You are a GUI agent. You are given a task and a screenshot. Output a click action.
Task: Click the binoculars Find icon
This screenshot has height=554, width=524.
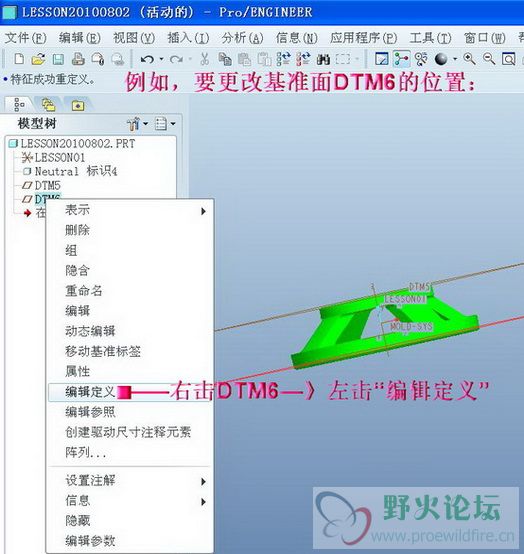click(x=323, y=59)
